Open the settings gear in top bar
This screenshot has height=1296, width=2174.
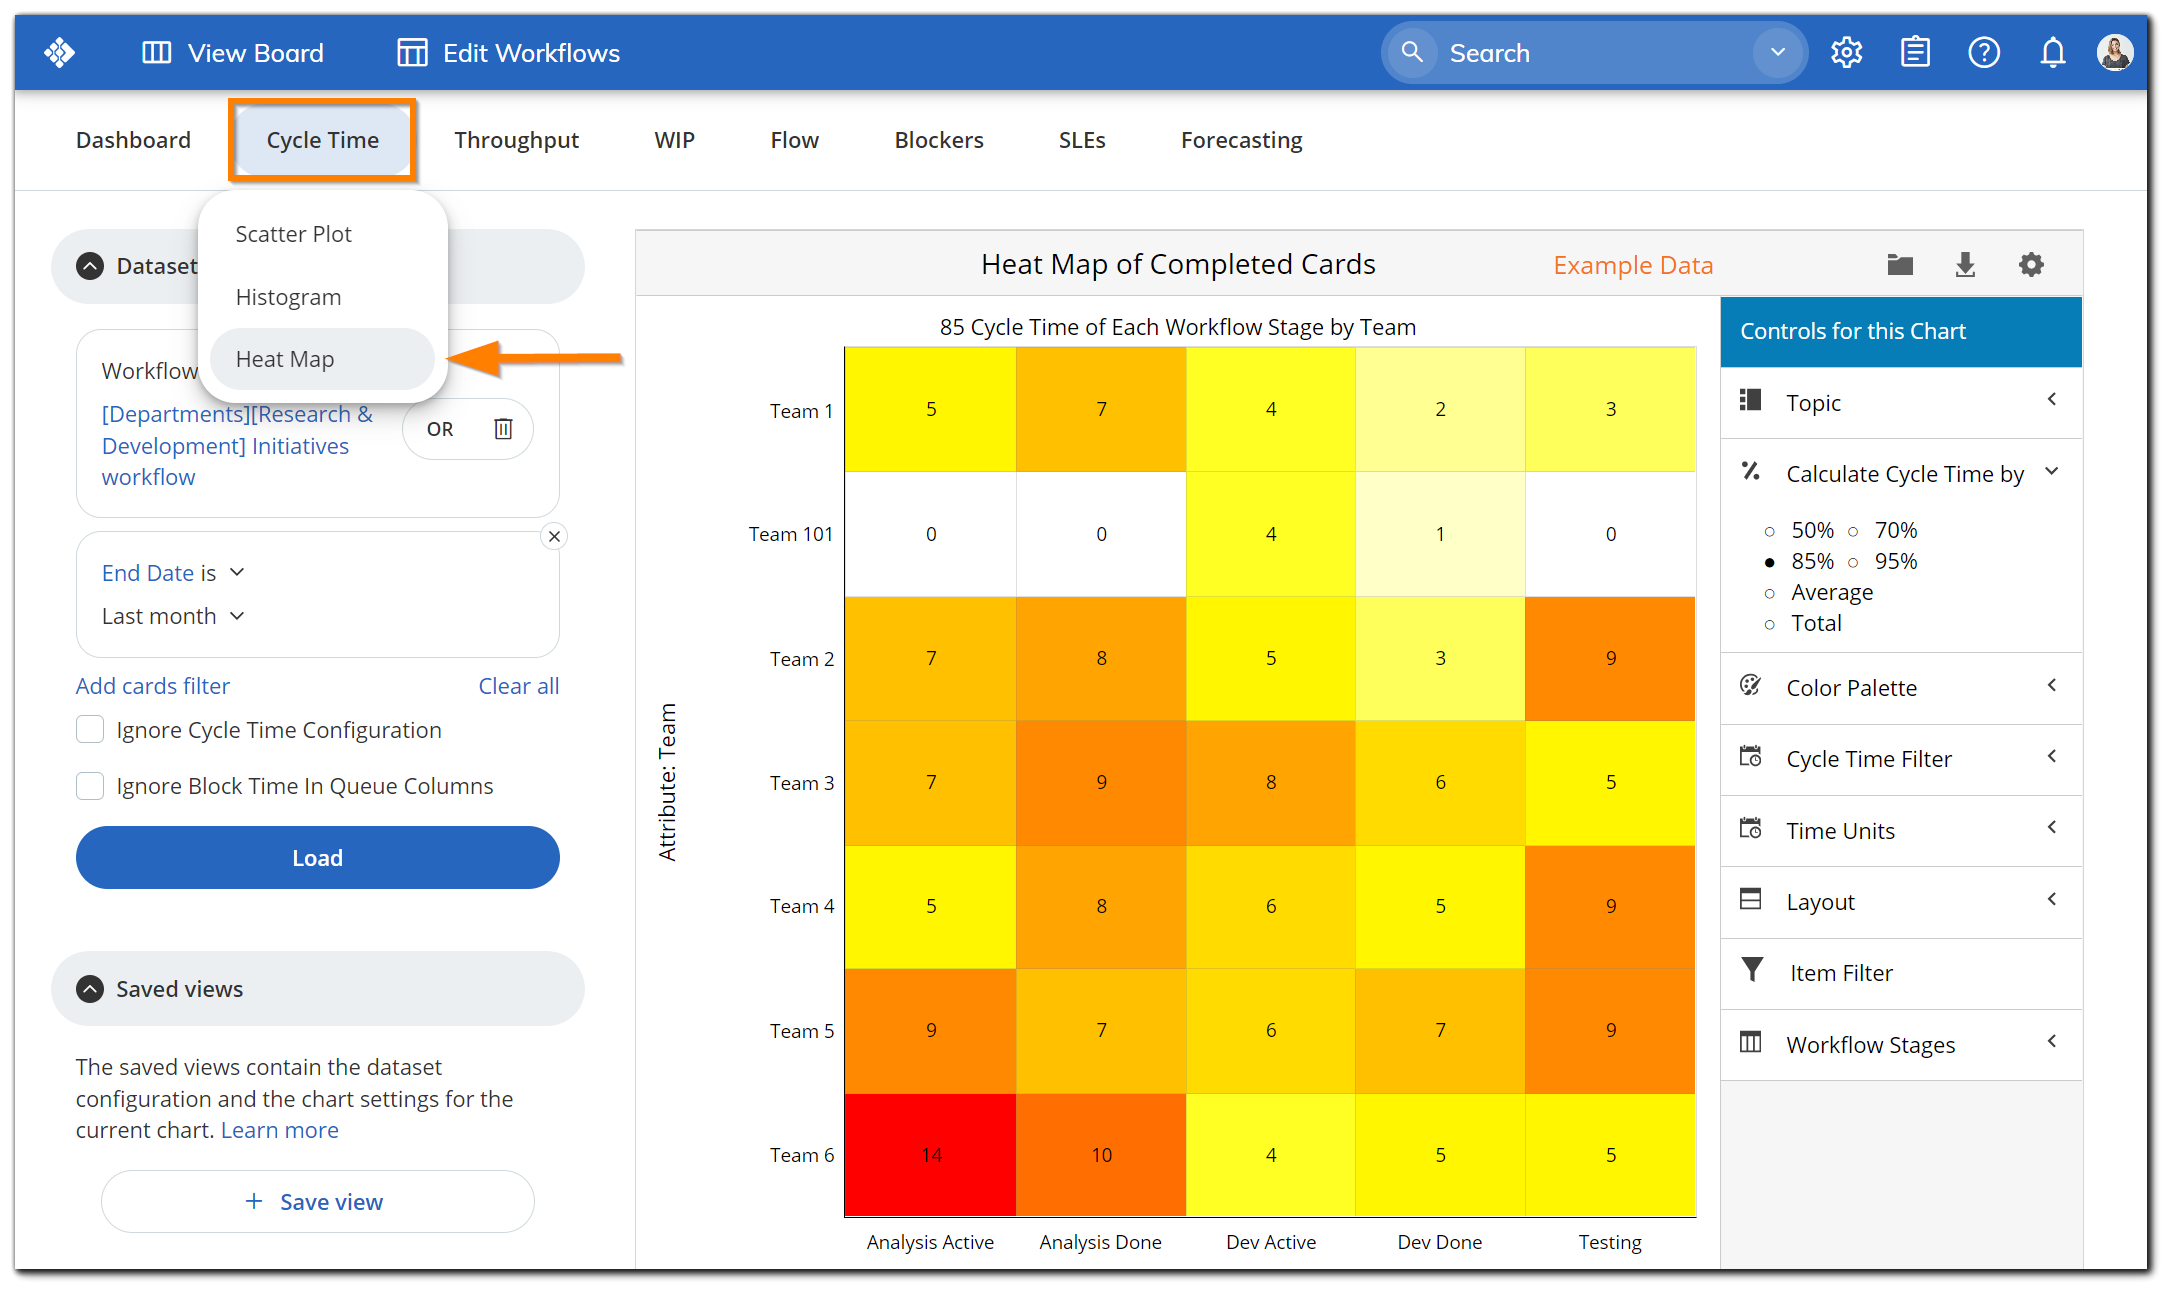[x=1846, y=53]
